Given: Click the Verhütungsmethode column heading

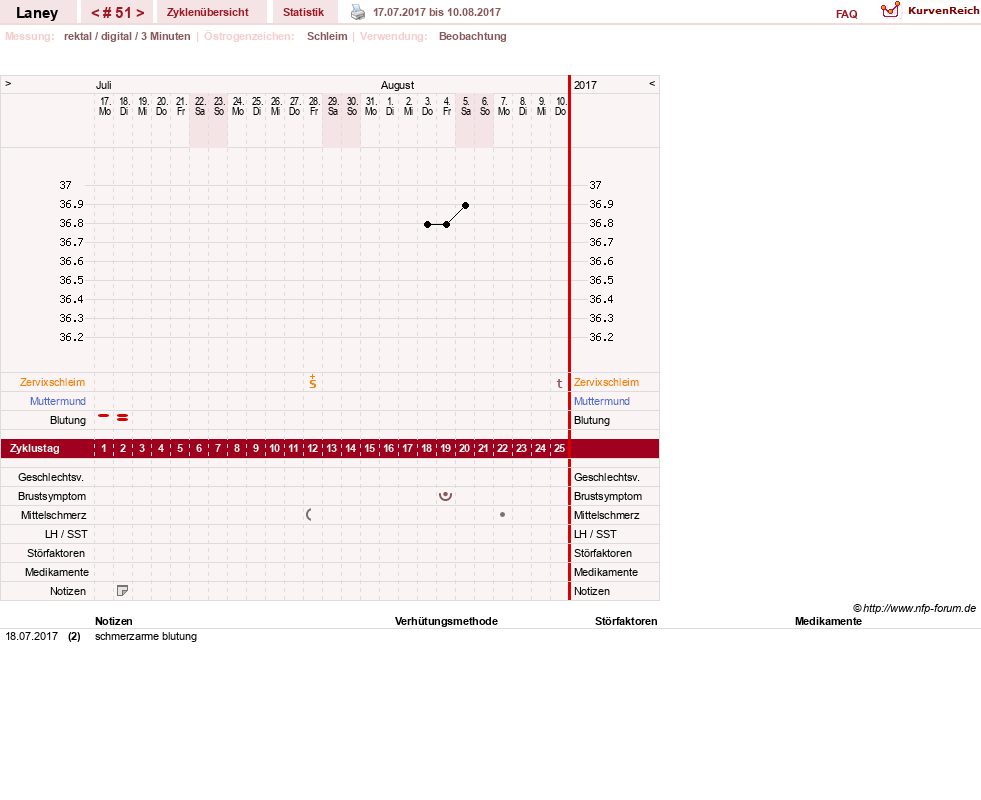Looking at the screenshot, I should (x=446, y=621).
